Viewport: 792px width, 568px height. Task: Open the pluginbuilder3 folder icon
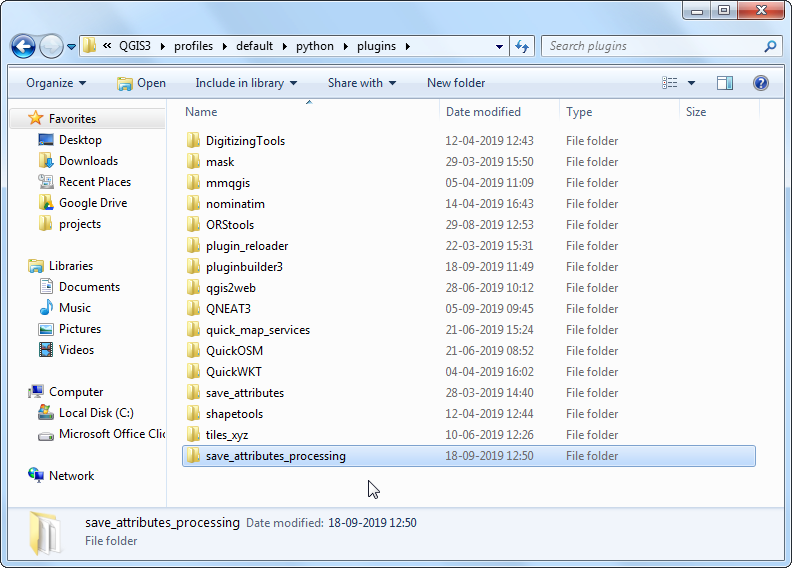click(194, 267)
